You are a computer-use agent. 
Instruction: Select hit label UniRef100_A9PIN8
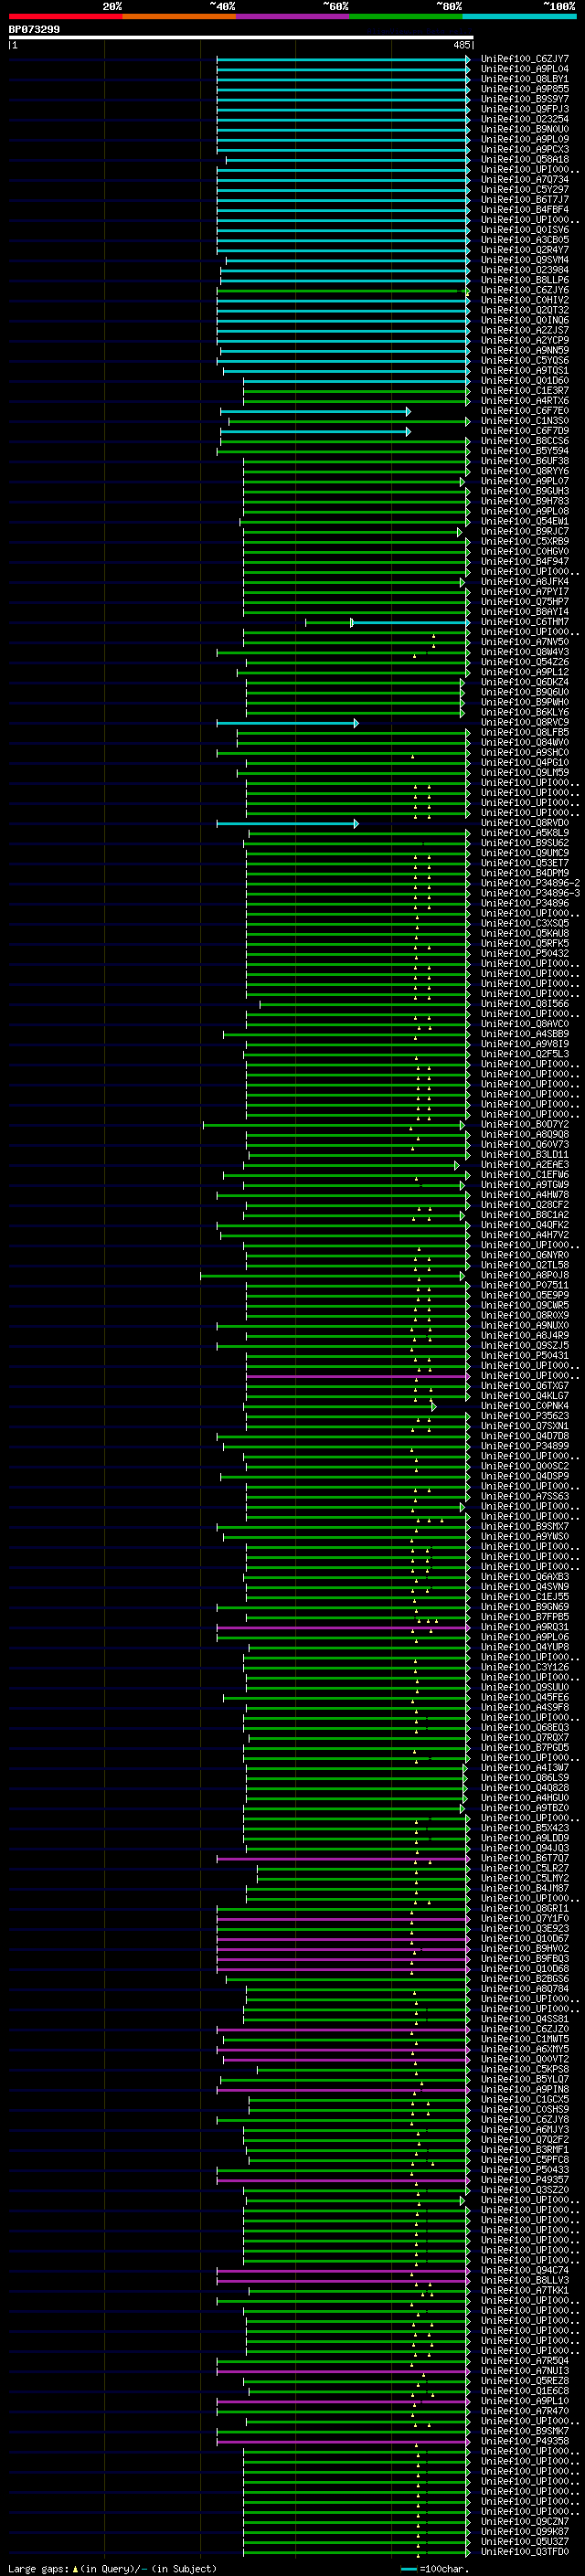pos(524,2089)
